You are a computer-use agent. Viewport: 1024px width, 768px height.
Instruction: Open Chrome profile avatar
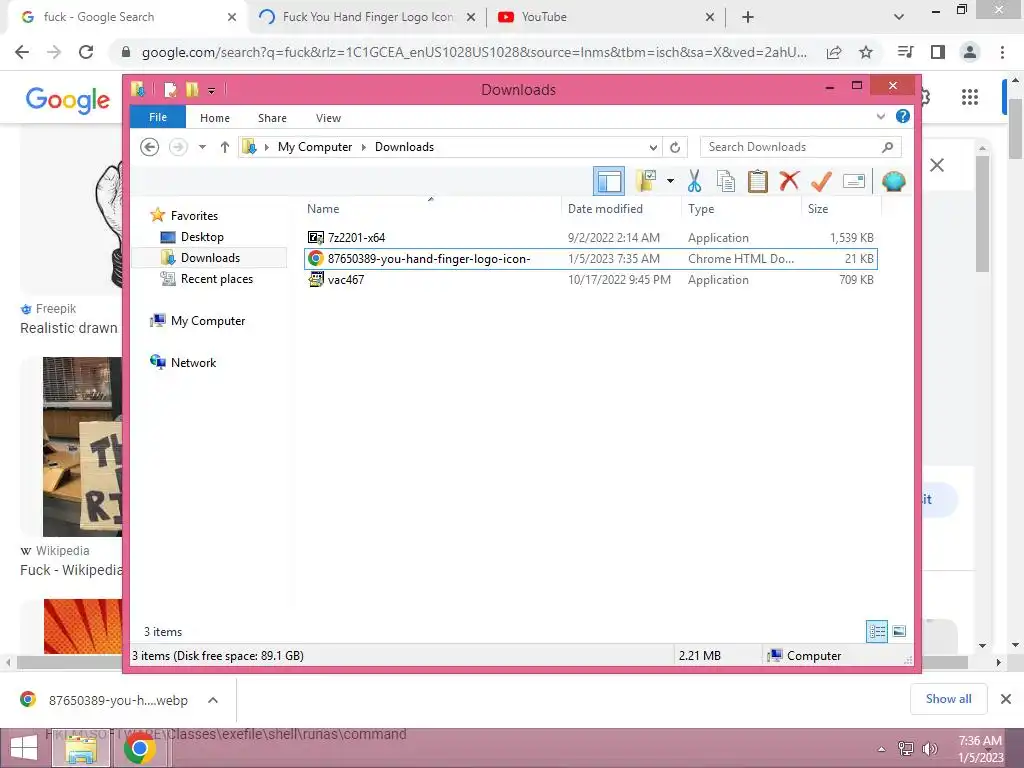coord(970,52)
